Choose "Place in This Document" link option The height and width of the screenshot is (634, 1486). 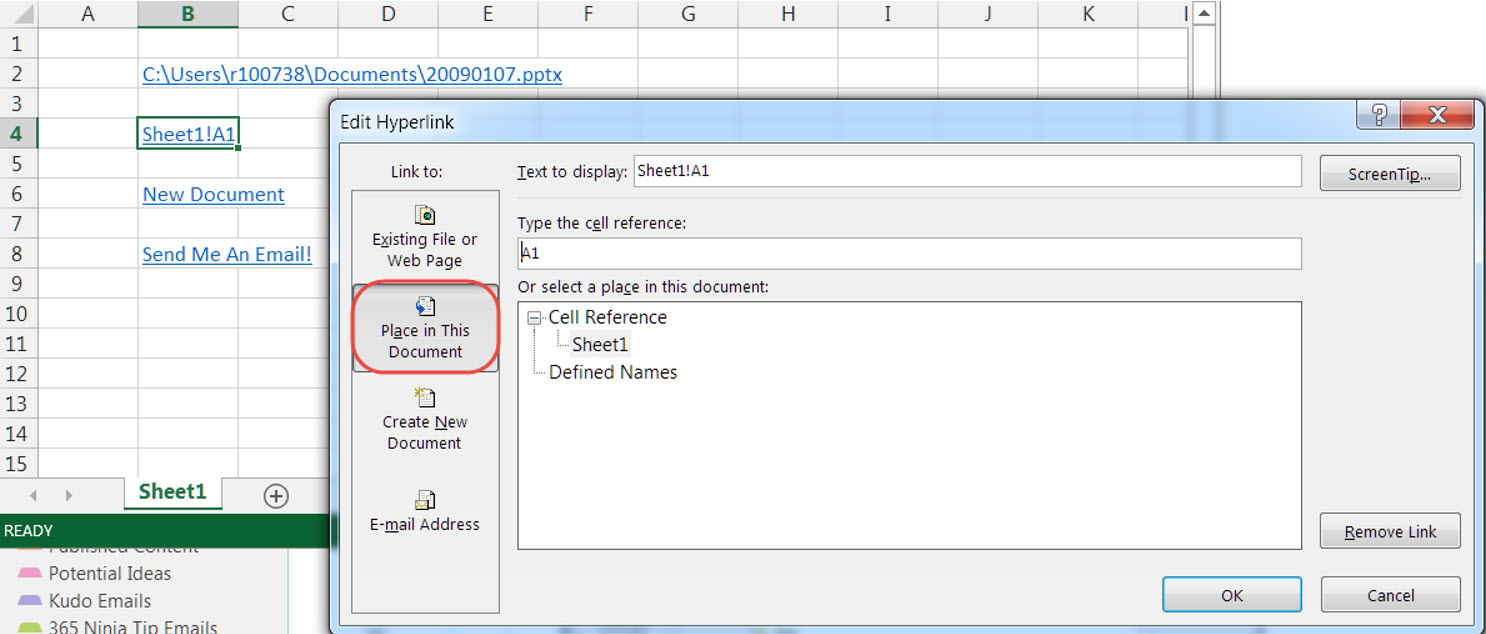click(425, 328)
